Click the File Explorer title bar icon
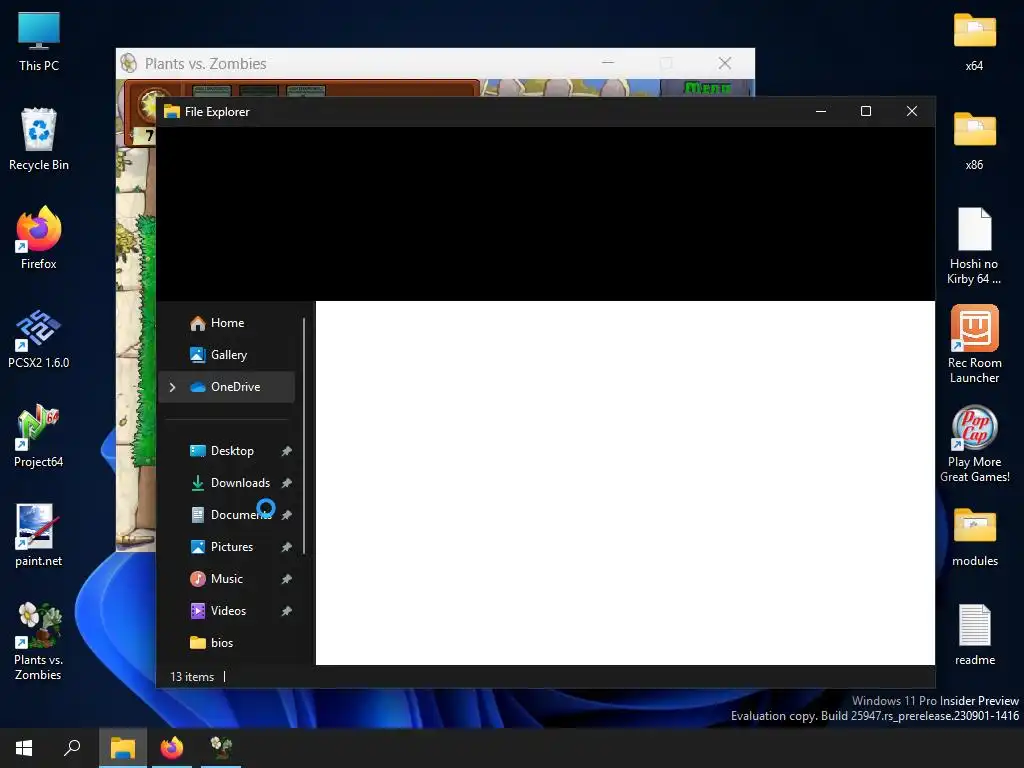The image size is (1024, 768). [x=172, y=112]
